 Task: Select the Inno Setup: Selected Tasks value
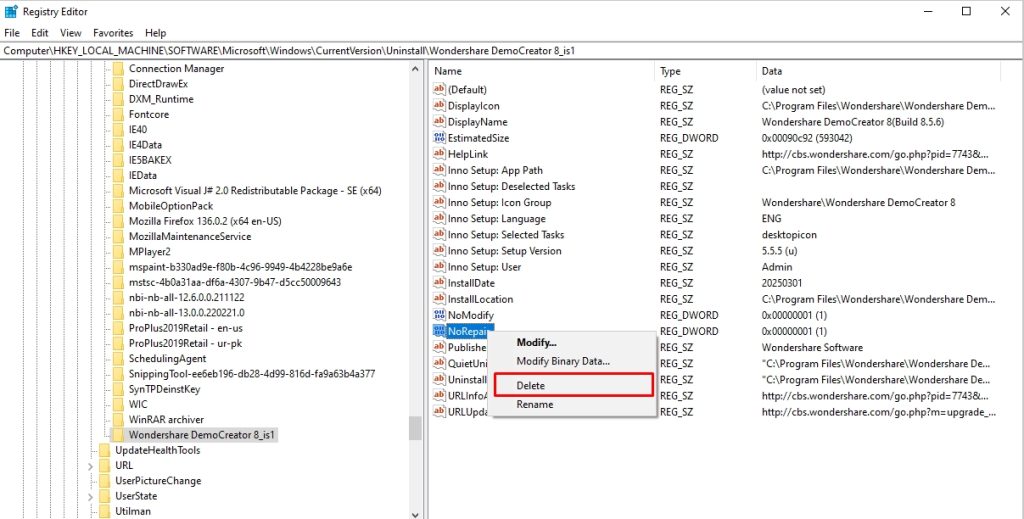(x=506, y=234)
